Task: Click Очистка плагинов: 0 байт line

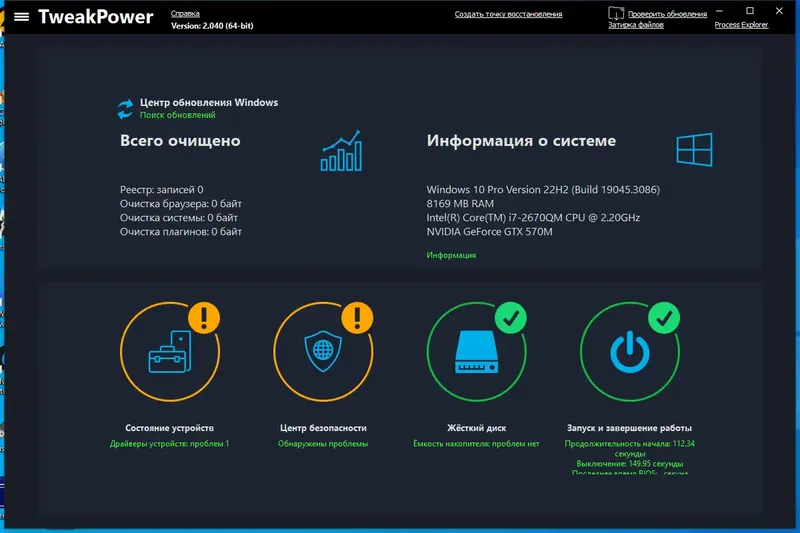Action: [x=181, y=232]
